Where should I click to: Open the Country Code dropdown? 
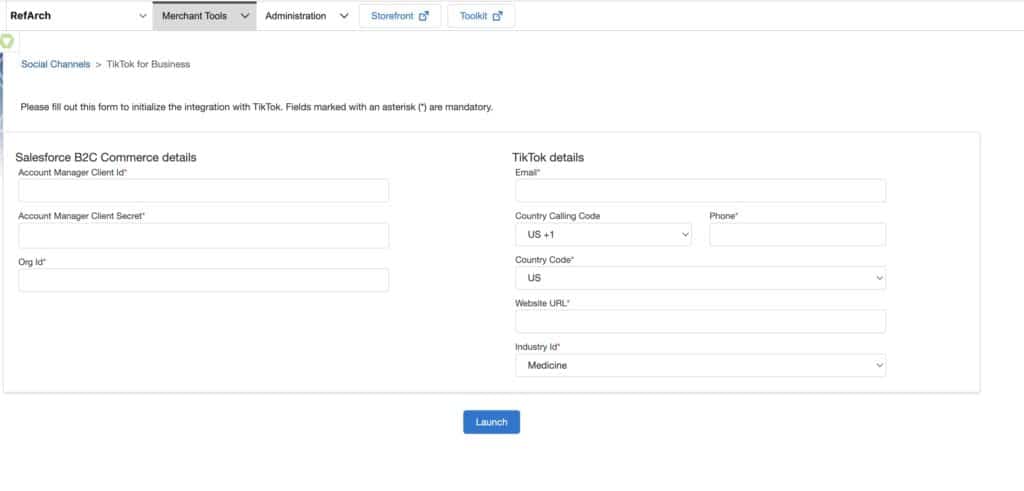(700, 278)
